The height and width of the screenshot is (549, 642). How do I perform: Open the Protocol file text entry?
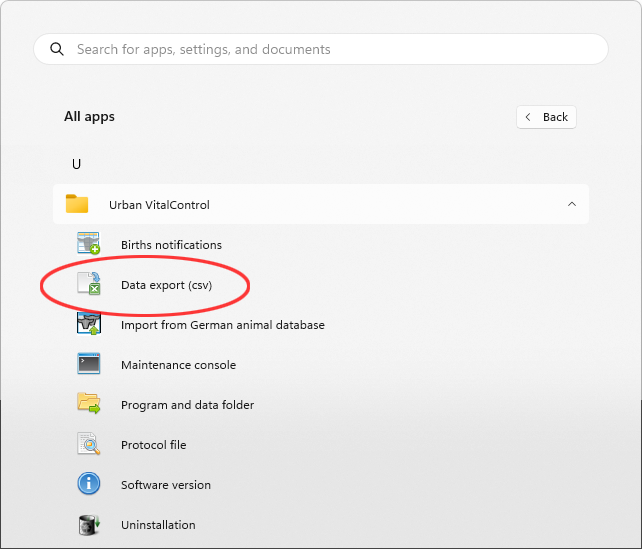[153, 445]
